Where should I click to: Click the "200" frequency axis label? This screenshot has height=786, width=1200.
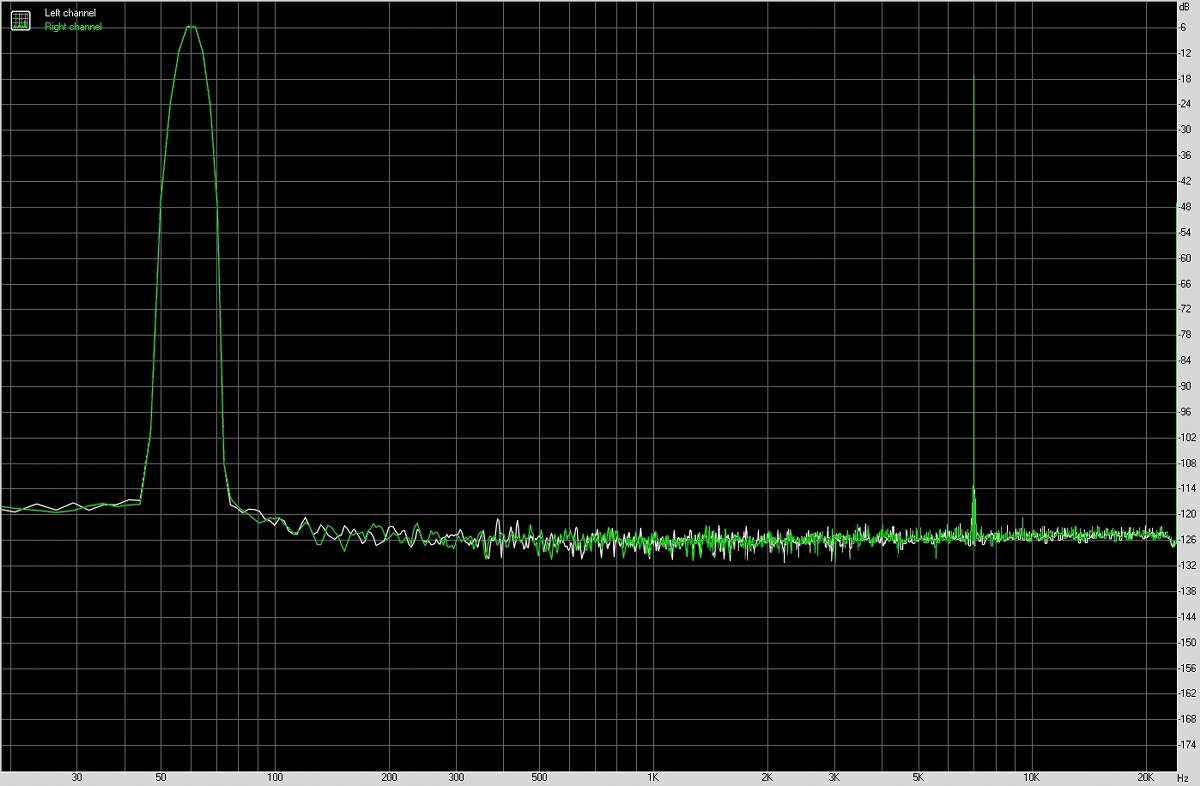pyautogui.click(x=390, y=777)
